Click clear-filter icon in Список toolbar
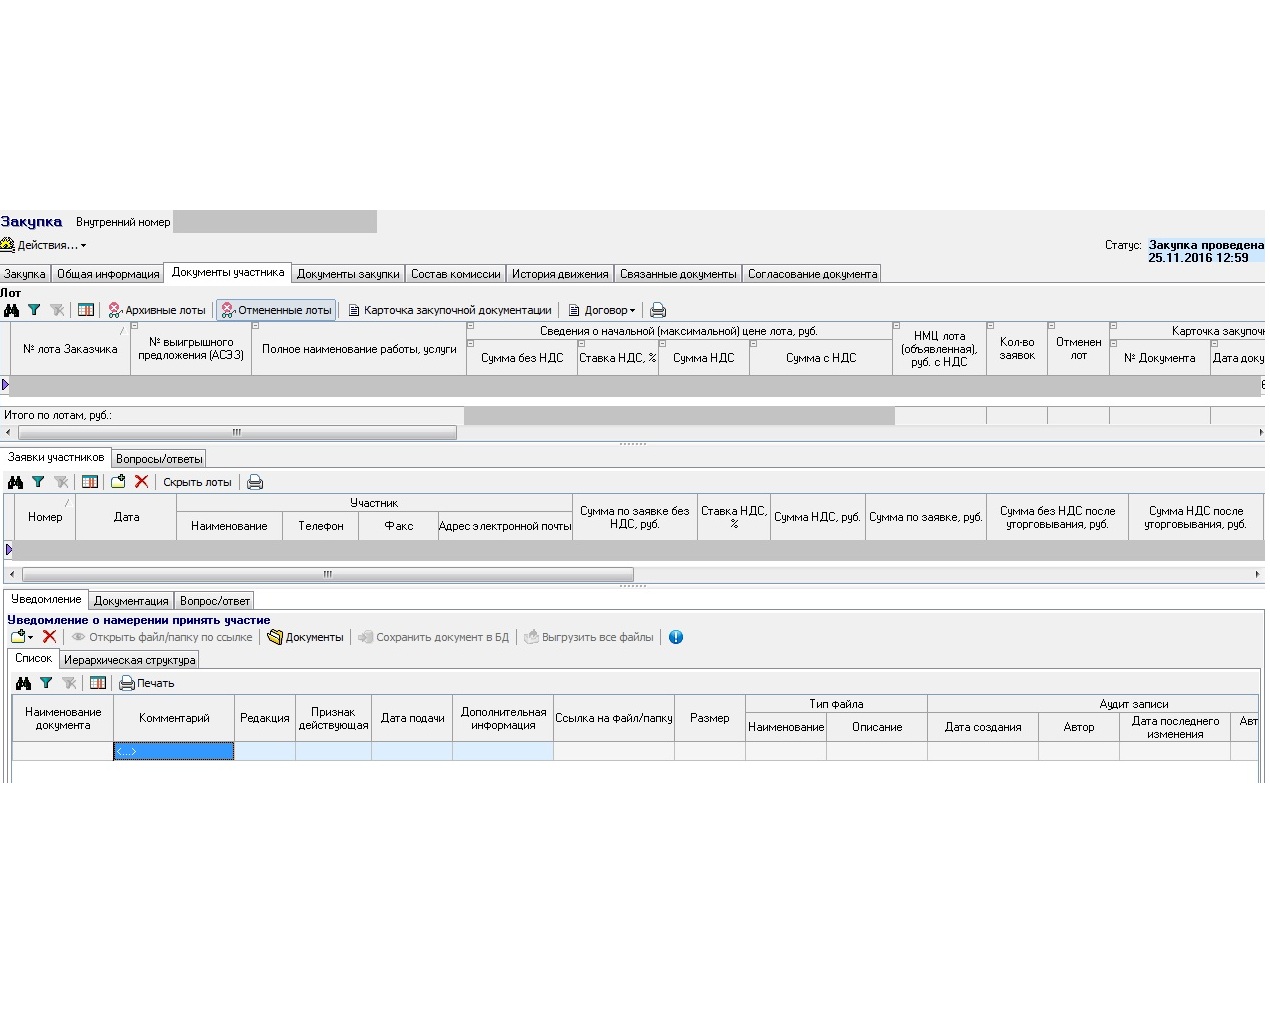Viewport: 1270px width, 1025px height. point(69,683)
